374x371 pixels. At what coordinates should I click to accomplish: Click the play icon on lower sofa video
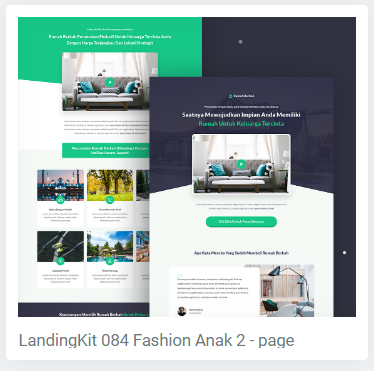[x=241, y=164]
